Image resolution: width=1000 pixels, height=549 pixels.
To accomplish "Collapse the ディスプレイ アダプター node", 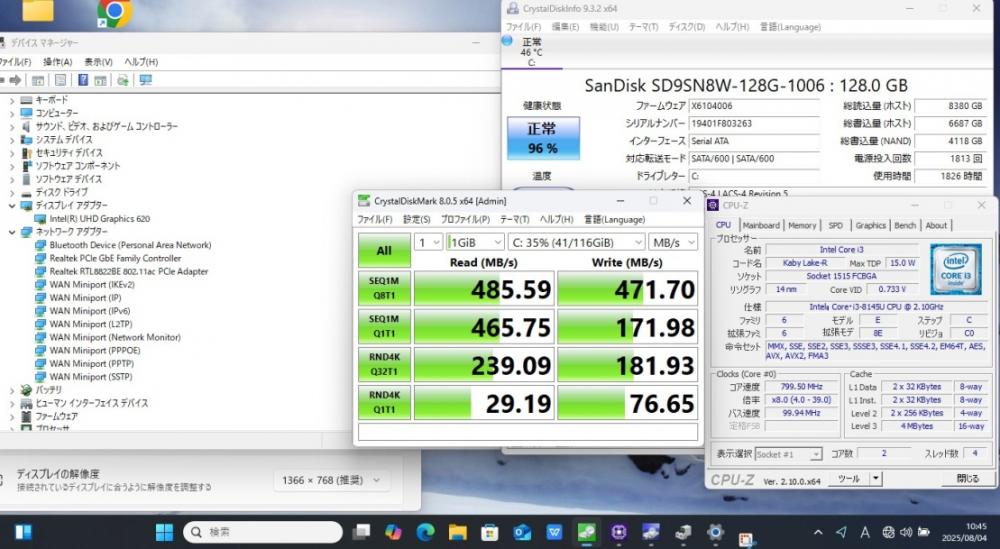I will click(11, 205).
